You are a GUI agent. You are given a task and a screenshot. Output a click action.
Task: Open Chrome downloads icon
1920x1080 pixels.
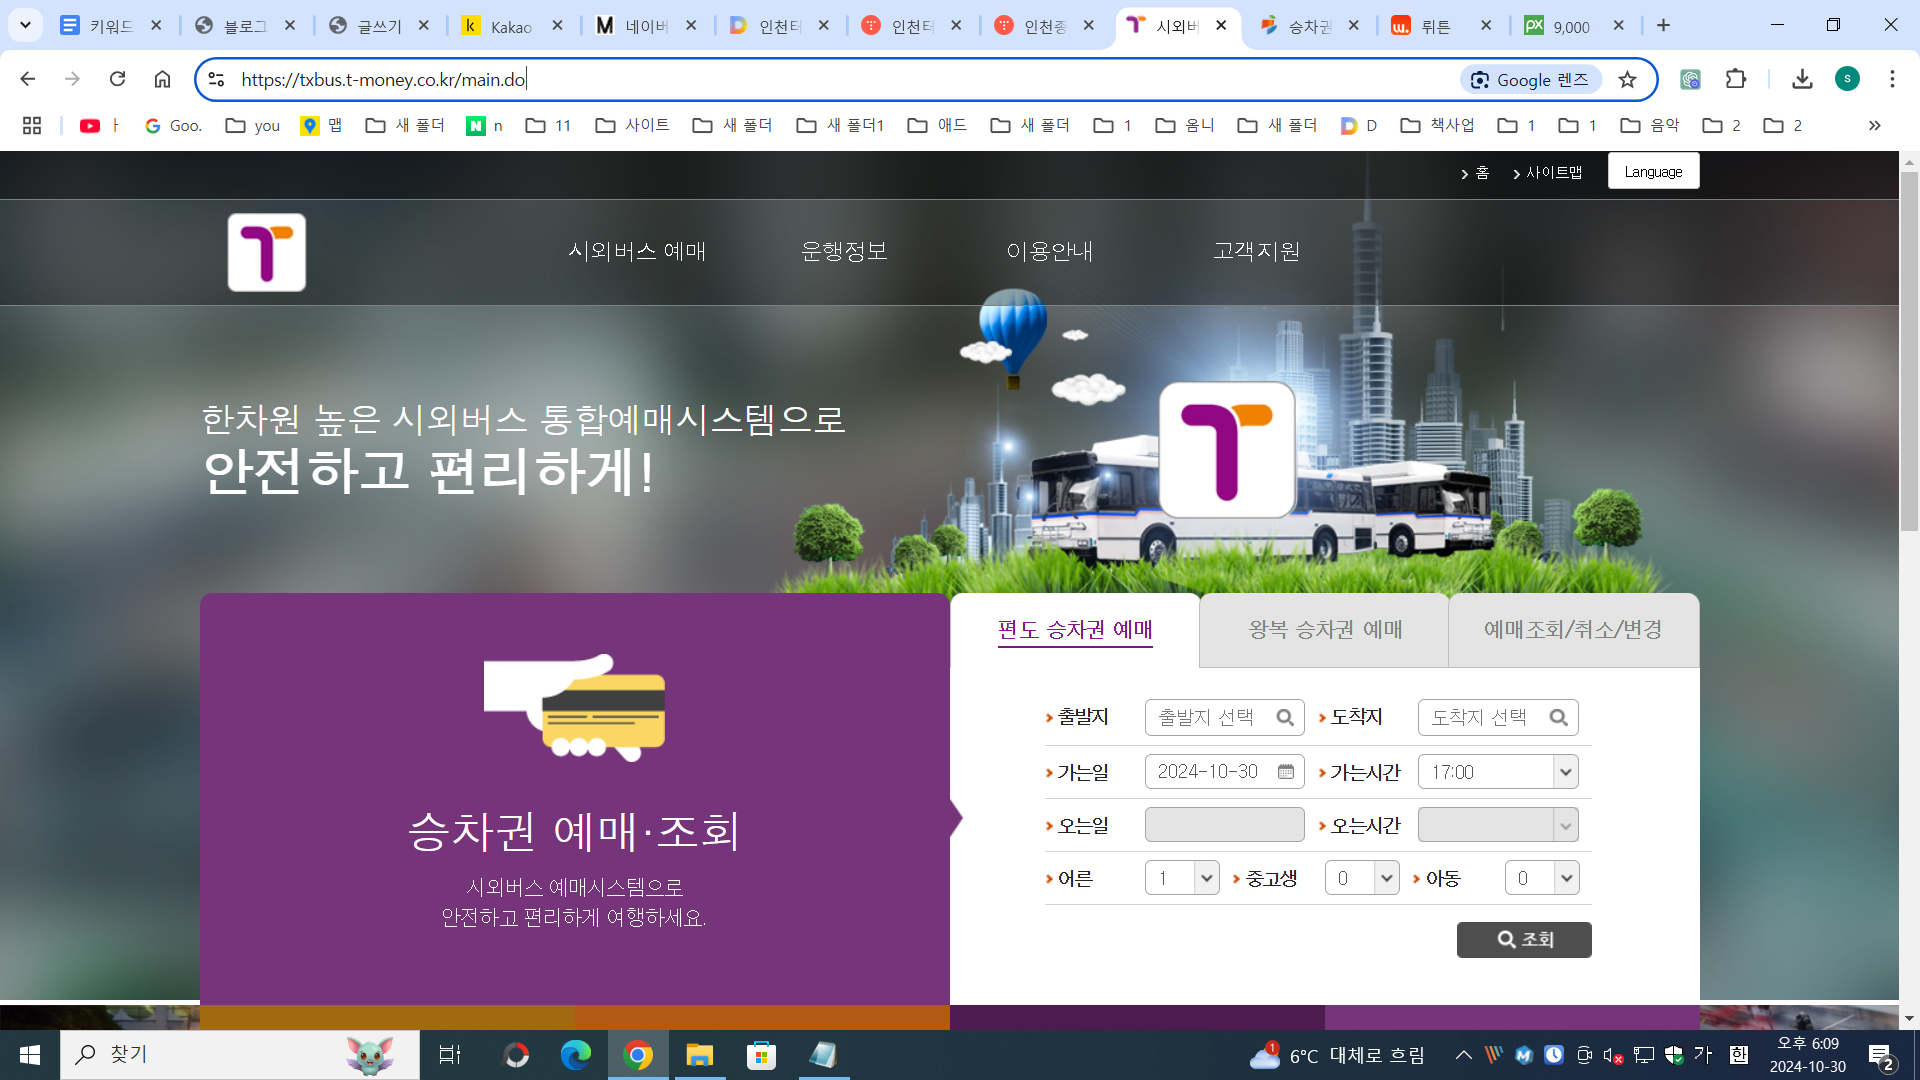tap(1802, 80)
